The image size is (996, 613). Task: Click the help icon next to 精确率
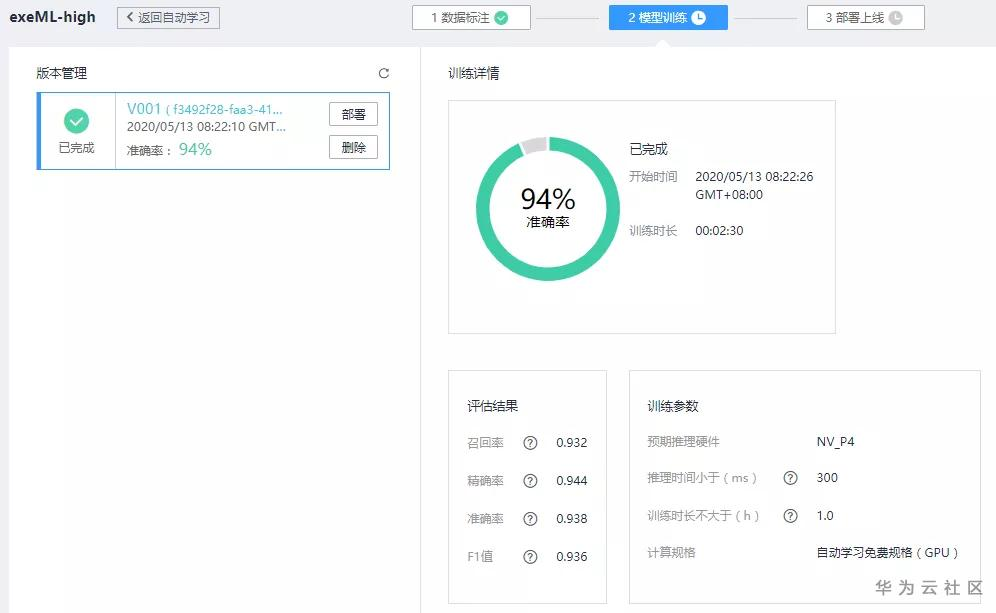click(530, 481)
